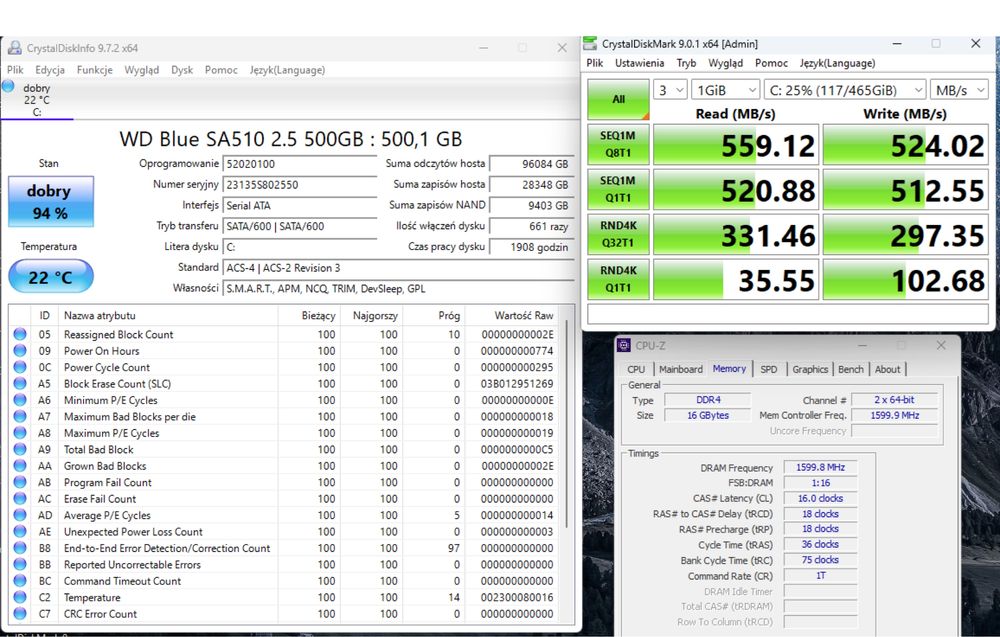Click status orb for Grown Bad Blocks
The height and width of the screenshot is (637, 1000).
[20, 466]
